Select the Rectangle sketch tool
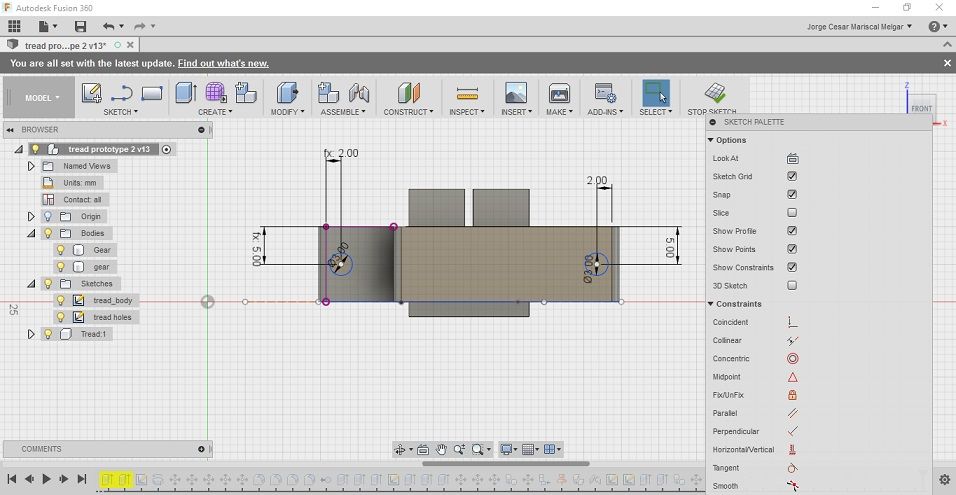The width and height of the screenshot is (956, 495). point(152,93)
